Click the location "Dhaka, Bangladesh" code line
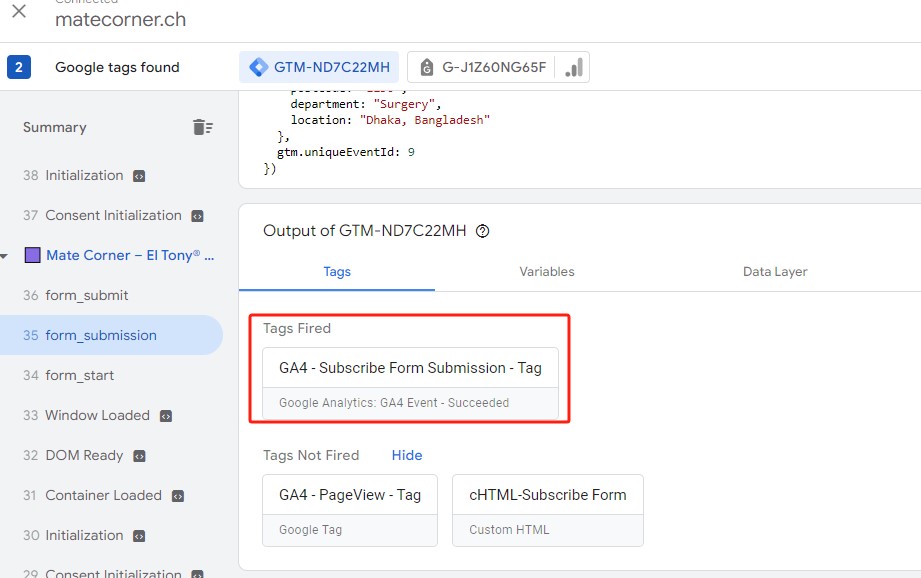This screenshot has width=921, height=578. pos(390,120)
